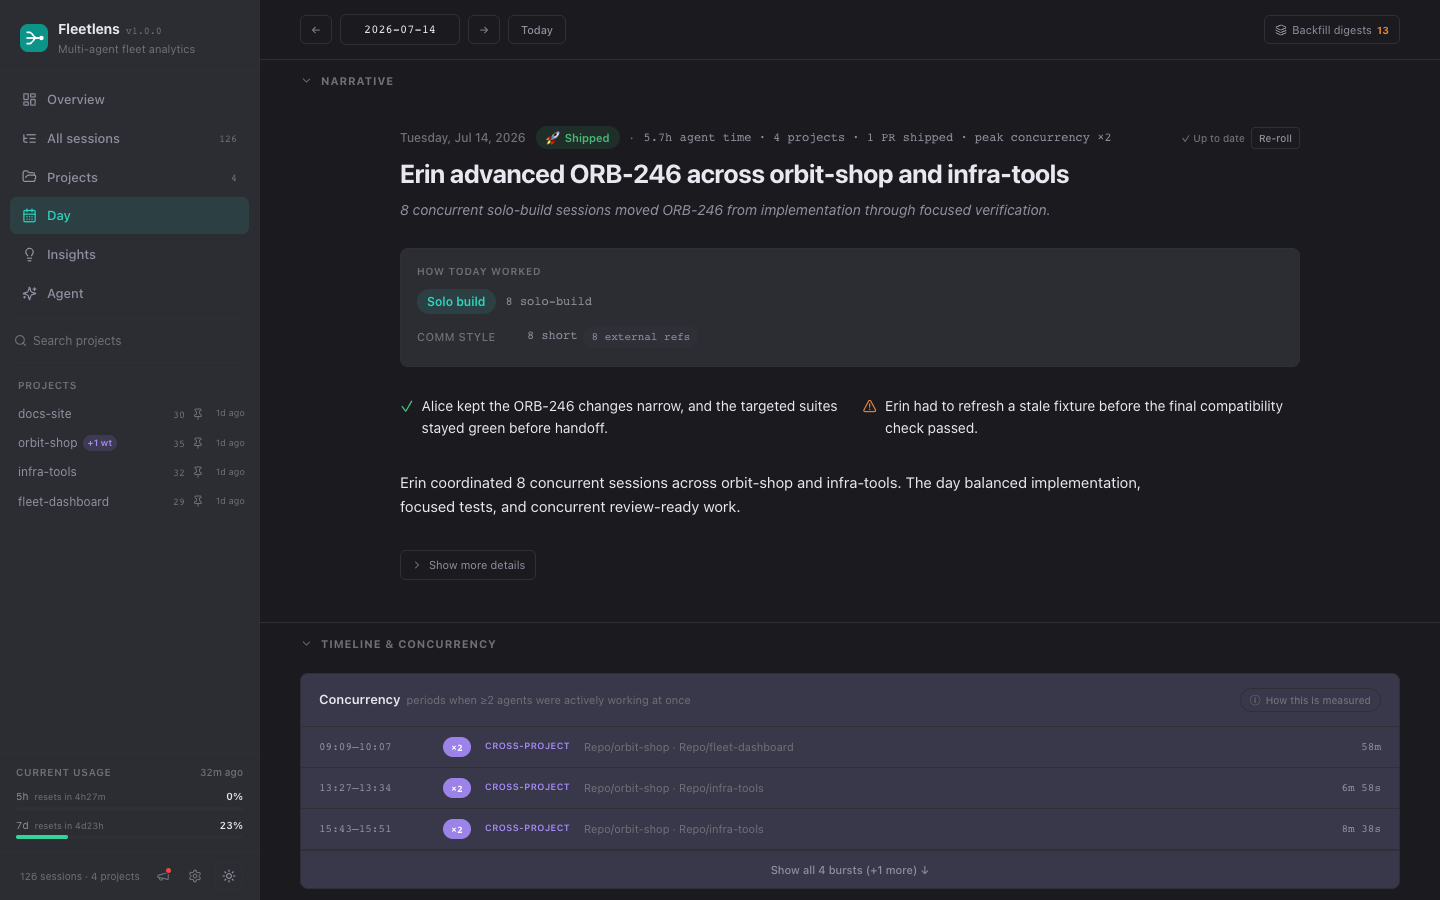Click CROSS-PROJECT label in 09:09 row
1440x900 pixels.
(x=527, y=746)
